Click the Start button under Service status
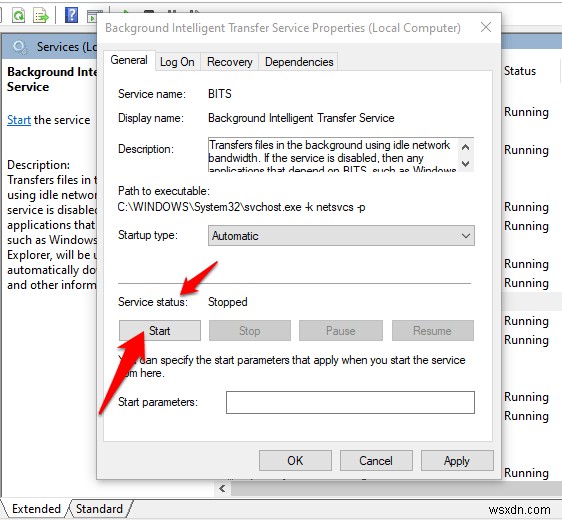This screenshot has height=520, width=562. point(160,330)
